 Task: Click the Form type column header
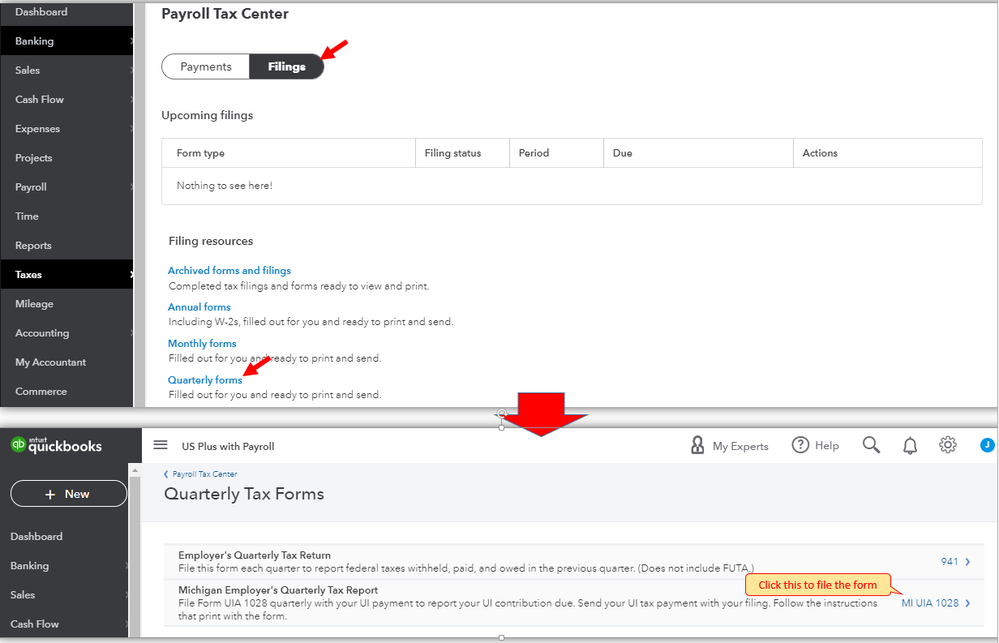[289, 153]
